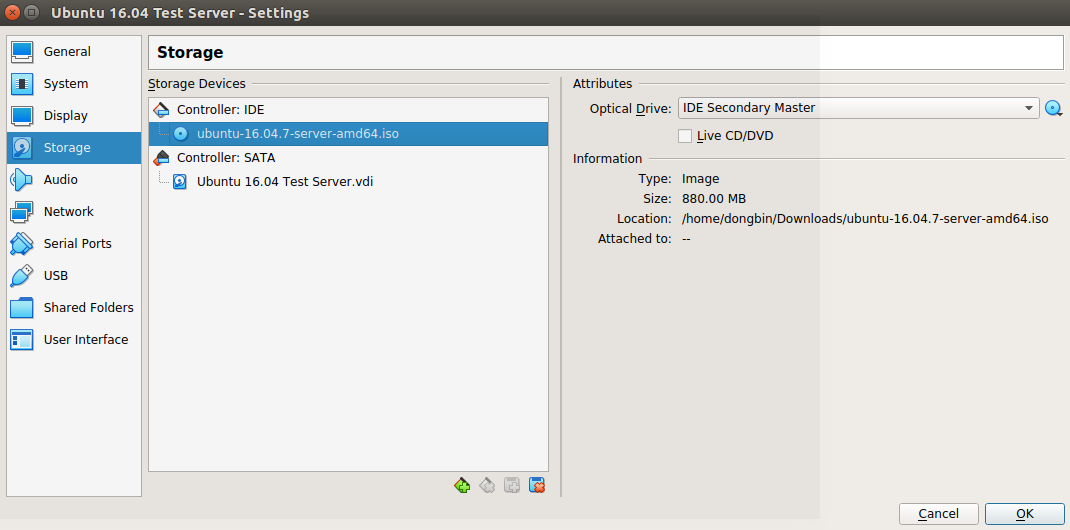Open the Shared Folders settings category
The height and width of the screenshot is (530, 1070).
click(74, 308)
